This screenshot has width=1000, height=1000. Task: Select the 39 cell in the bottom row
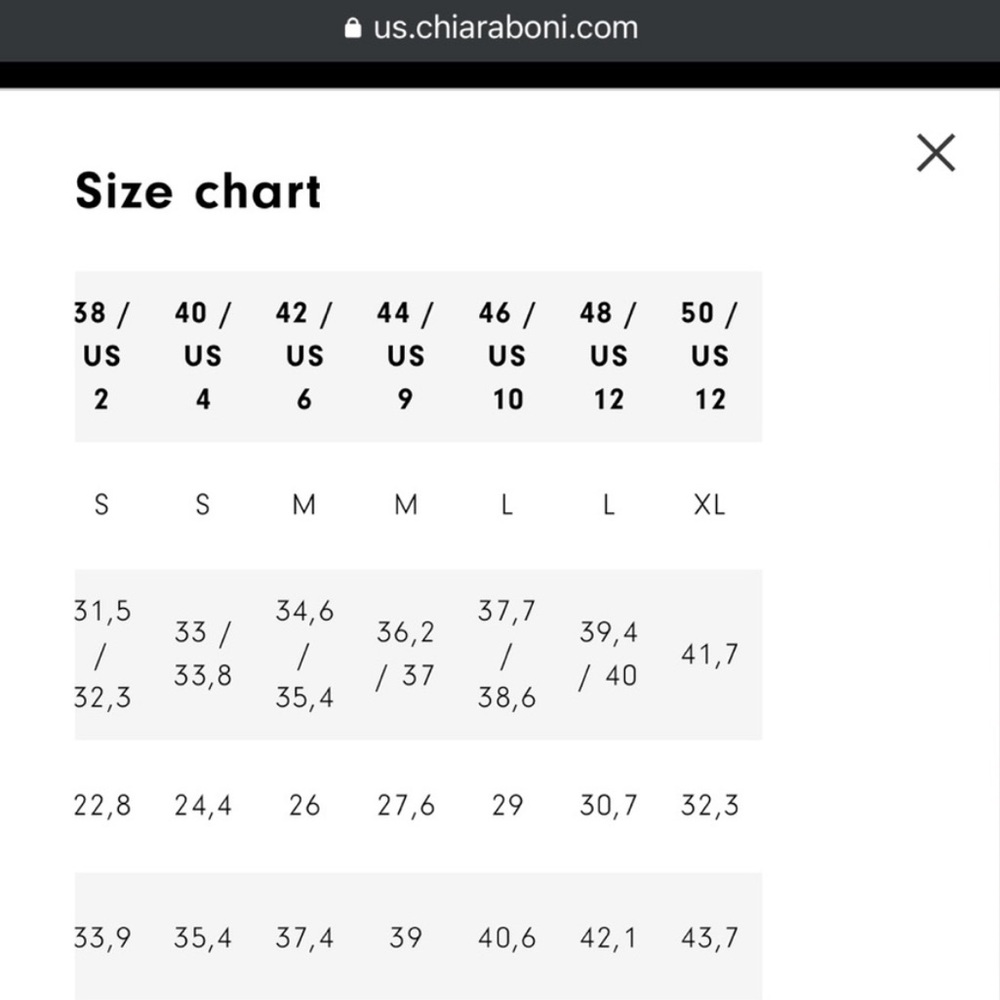pyautogui.click(x=406, y=938)
